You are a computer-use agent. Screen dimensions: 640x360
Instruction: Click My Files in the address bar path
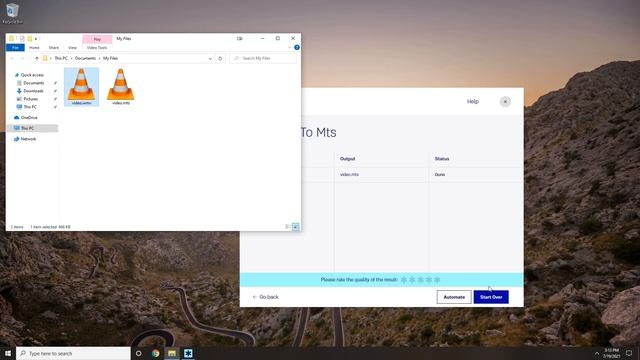[x=110, y=58]
